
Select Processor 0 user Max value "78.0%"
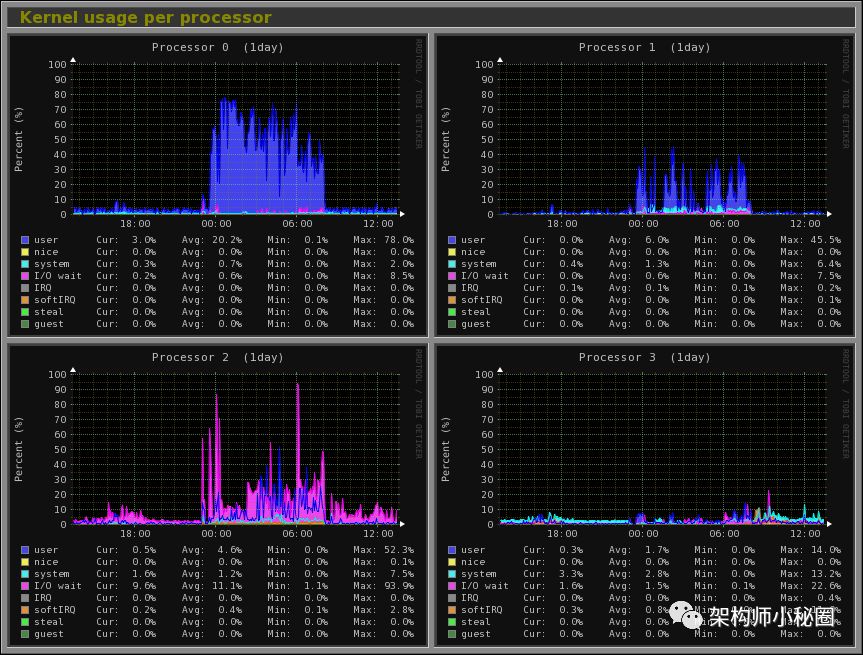[399, 240]
